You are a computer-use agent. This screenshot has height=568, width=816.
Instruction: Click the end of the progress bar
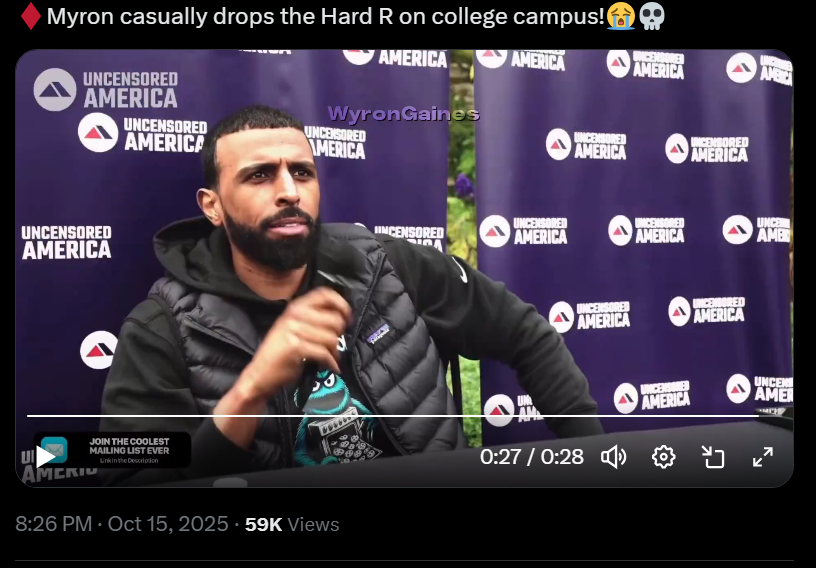click(x=758, y=415)
